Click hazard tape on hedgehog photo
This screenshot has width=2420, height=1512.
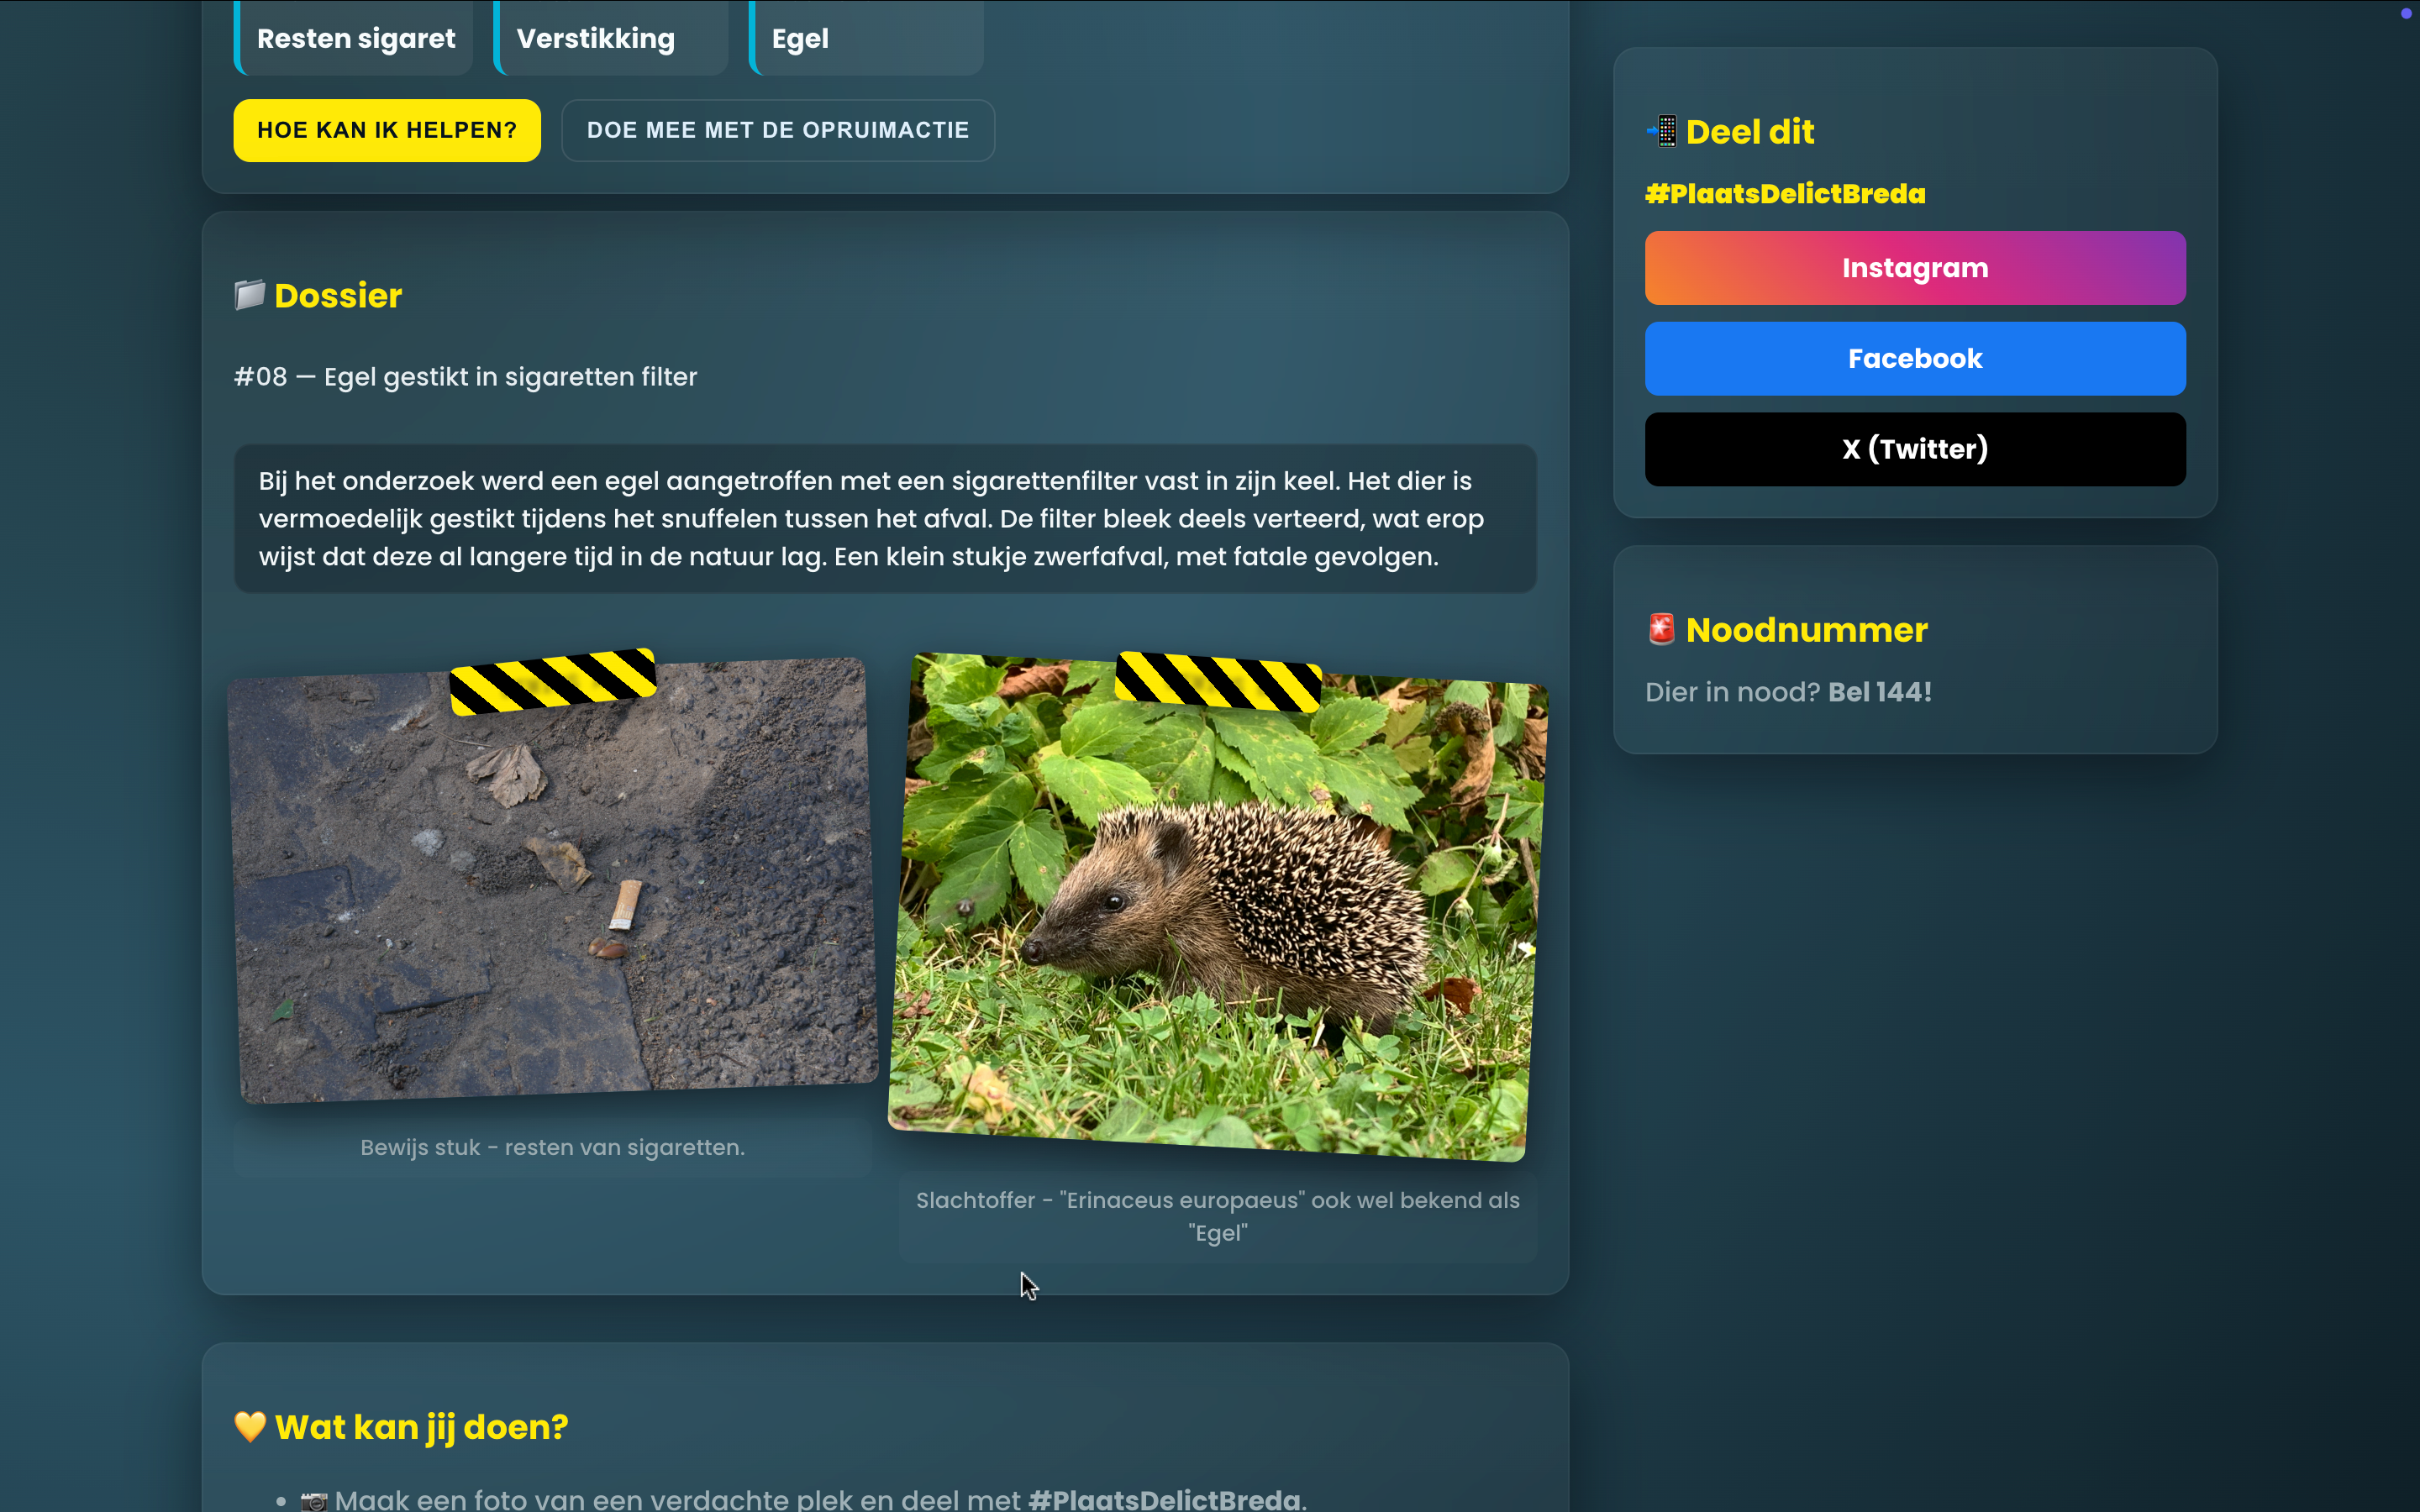point(1218,682)
